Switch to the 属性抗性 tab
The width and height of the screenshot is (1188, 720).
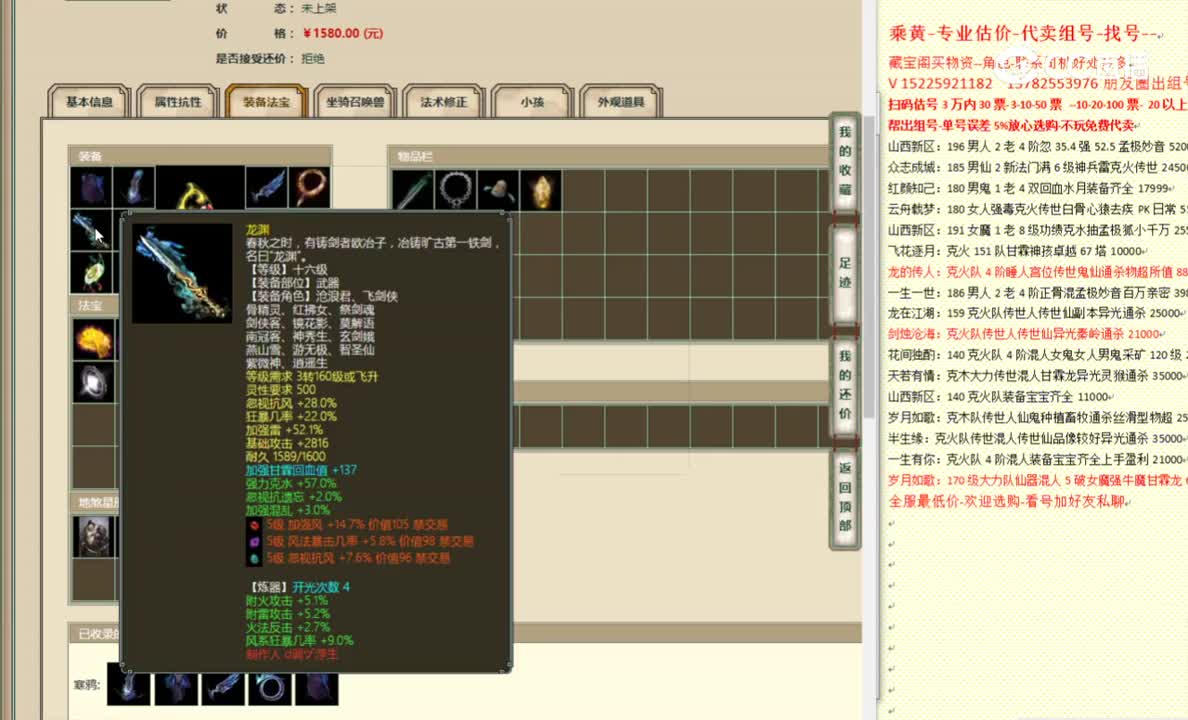pyautogui.click(x=178, y=102)
